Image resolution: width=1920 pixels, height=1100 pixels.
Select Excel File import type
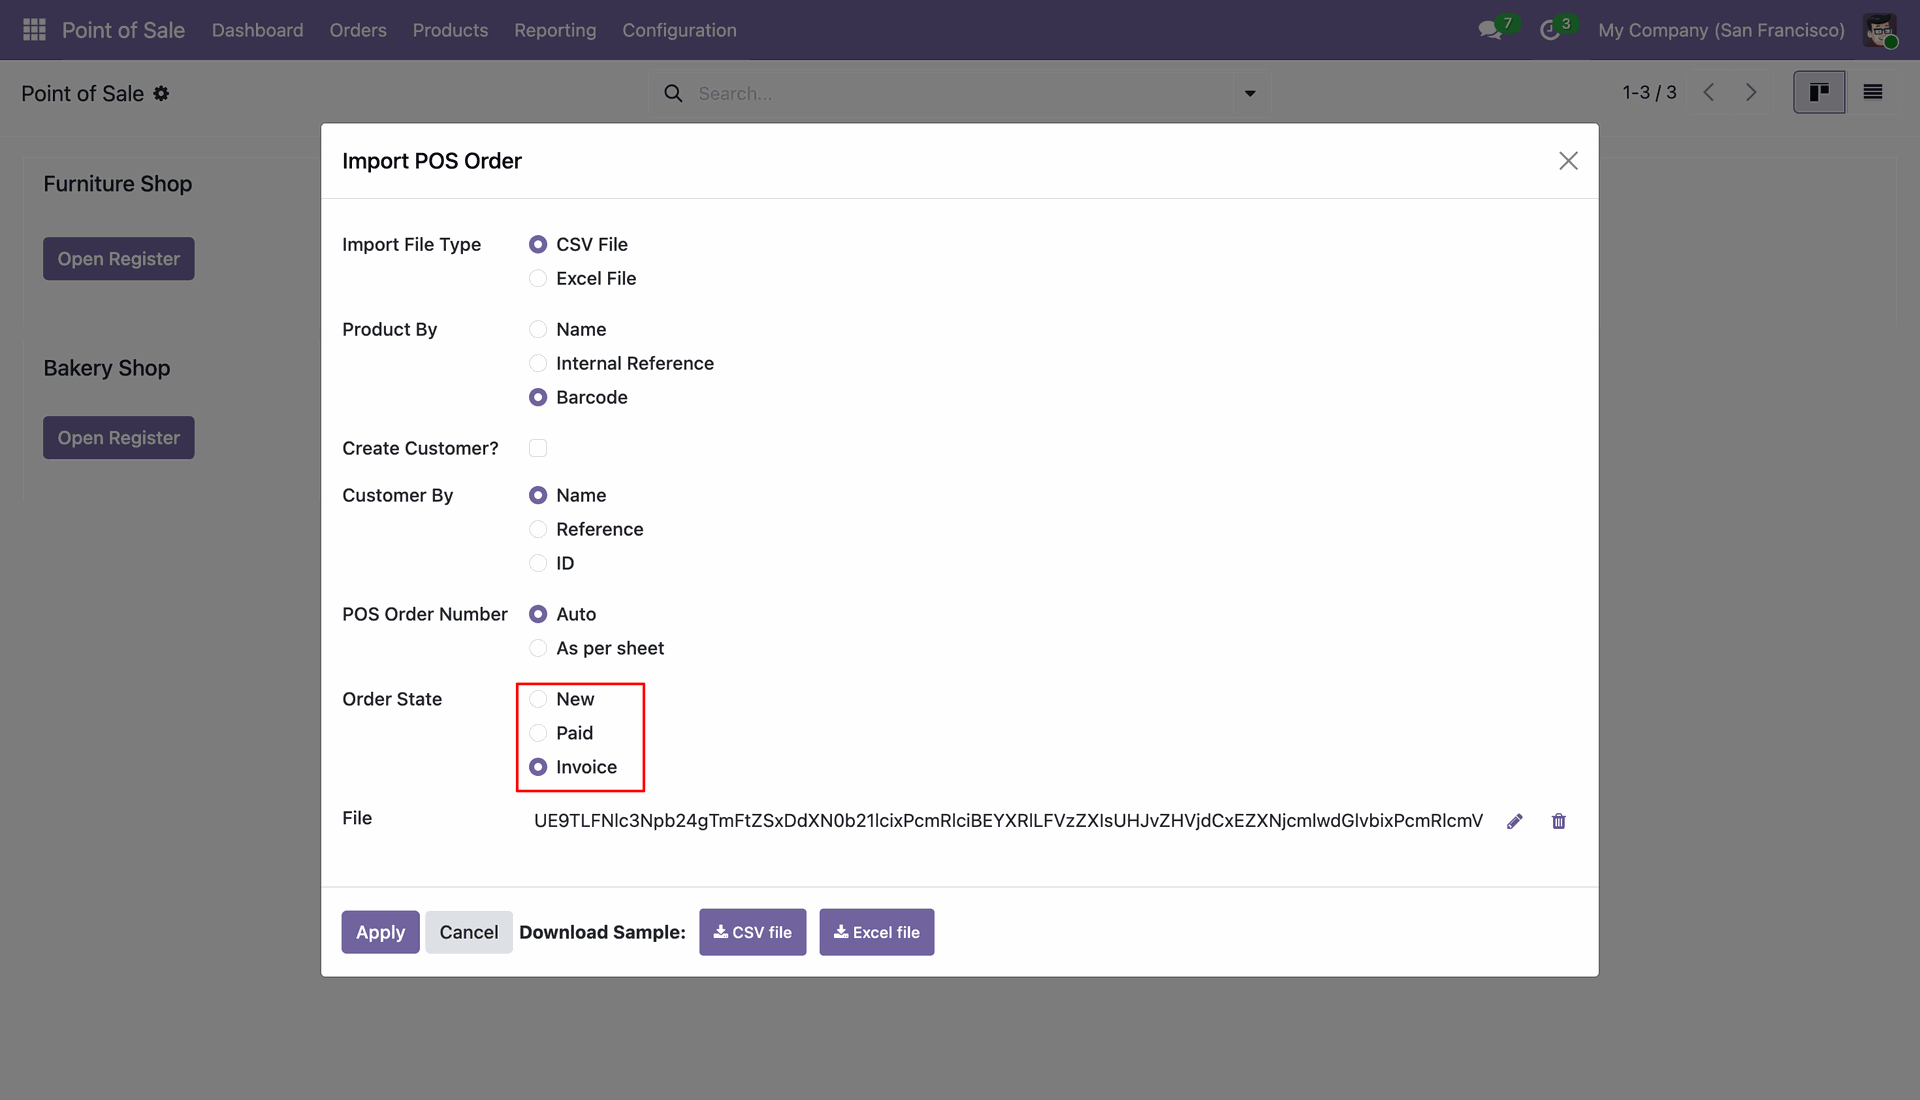538,278
